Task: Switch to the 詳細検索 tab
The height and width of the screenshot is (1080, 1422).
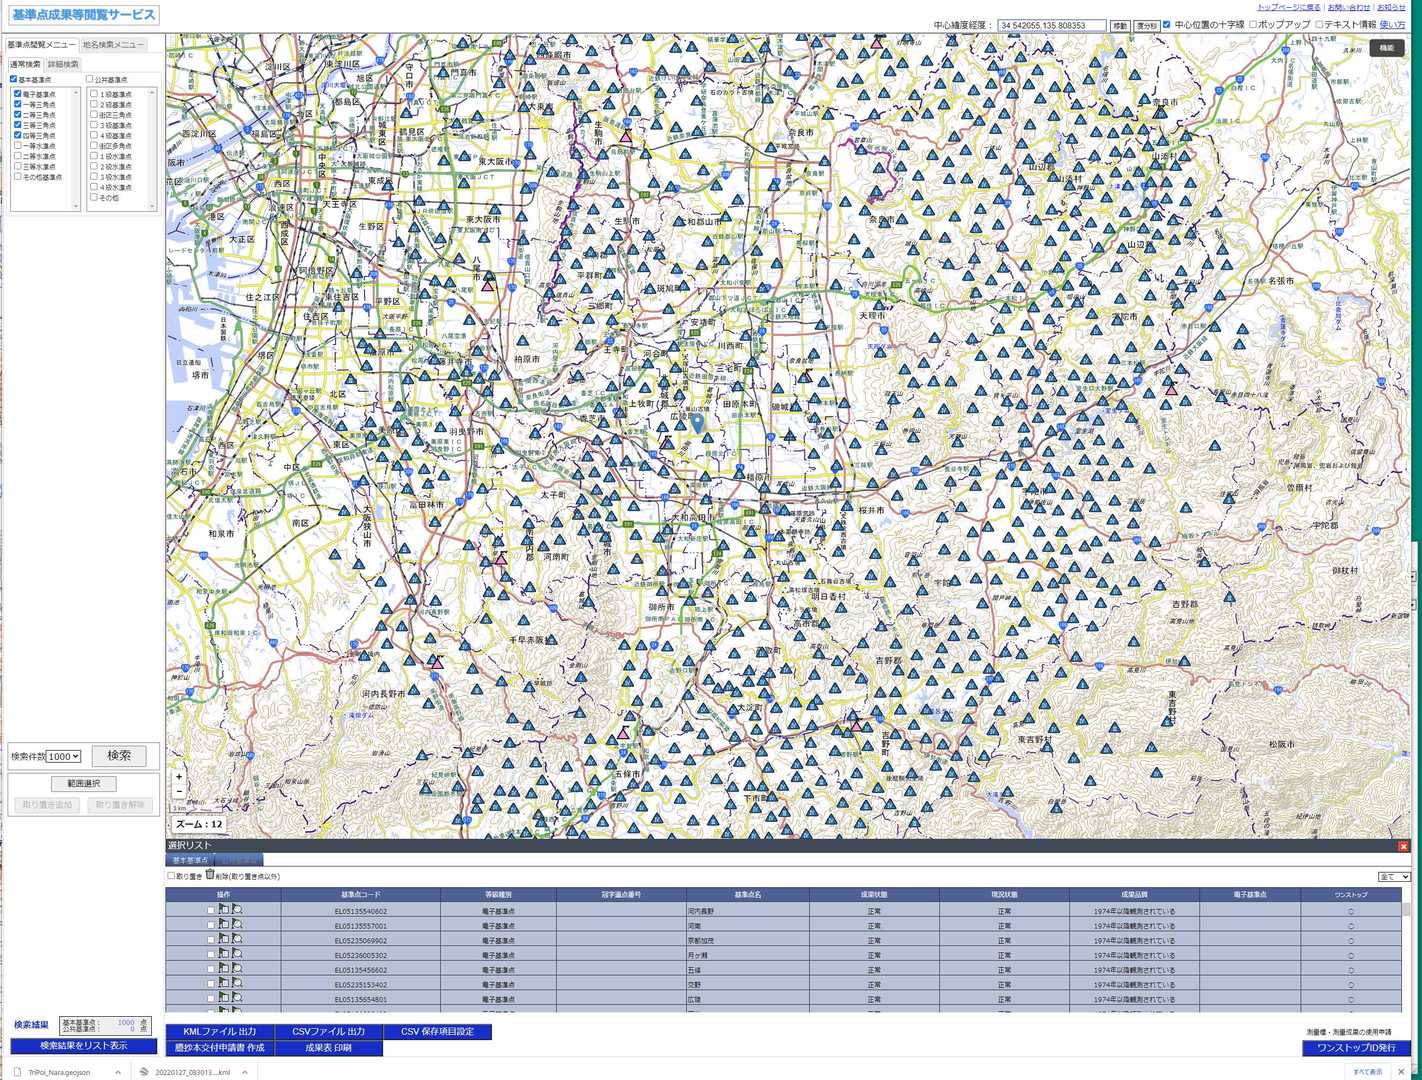Action: pyautogui.click(x=63, y=64)
